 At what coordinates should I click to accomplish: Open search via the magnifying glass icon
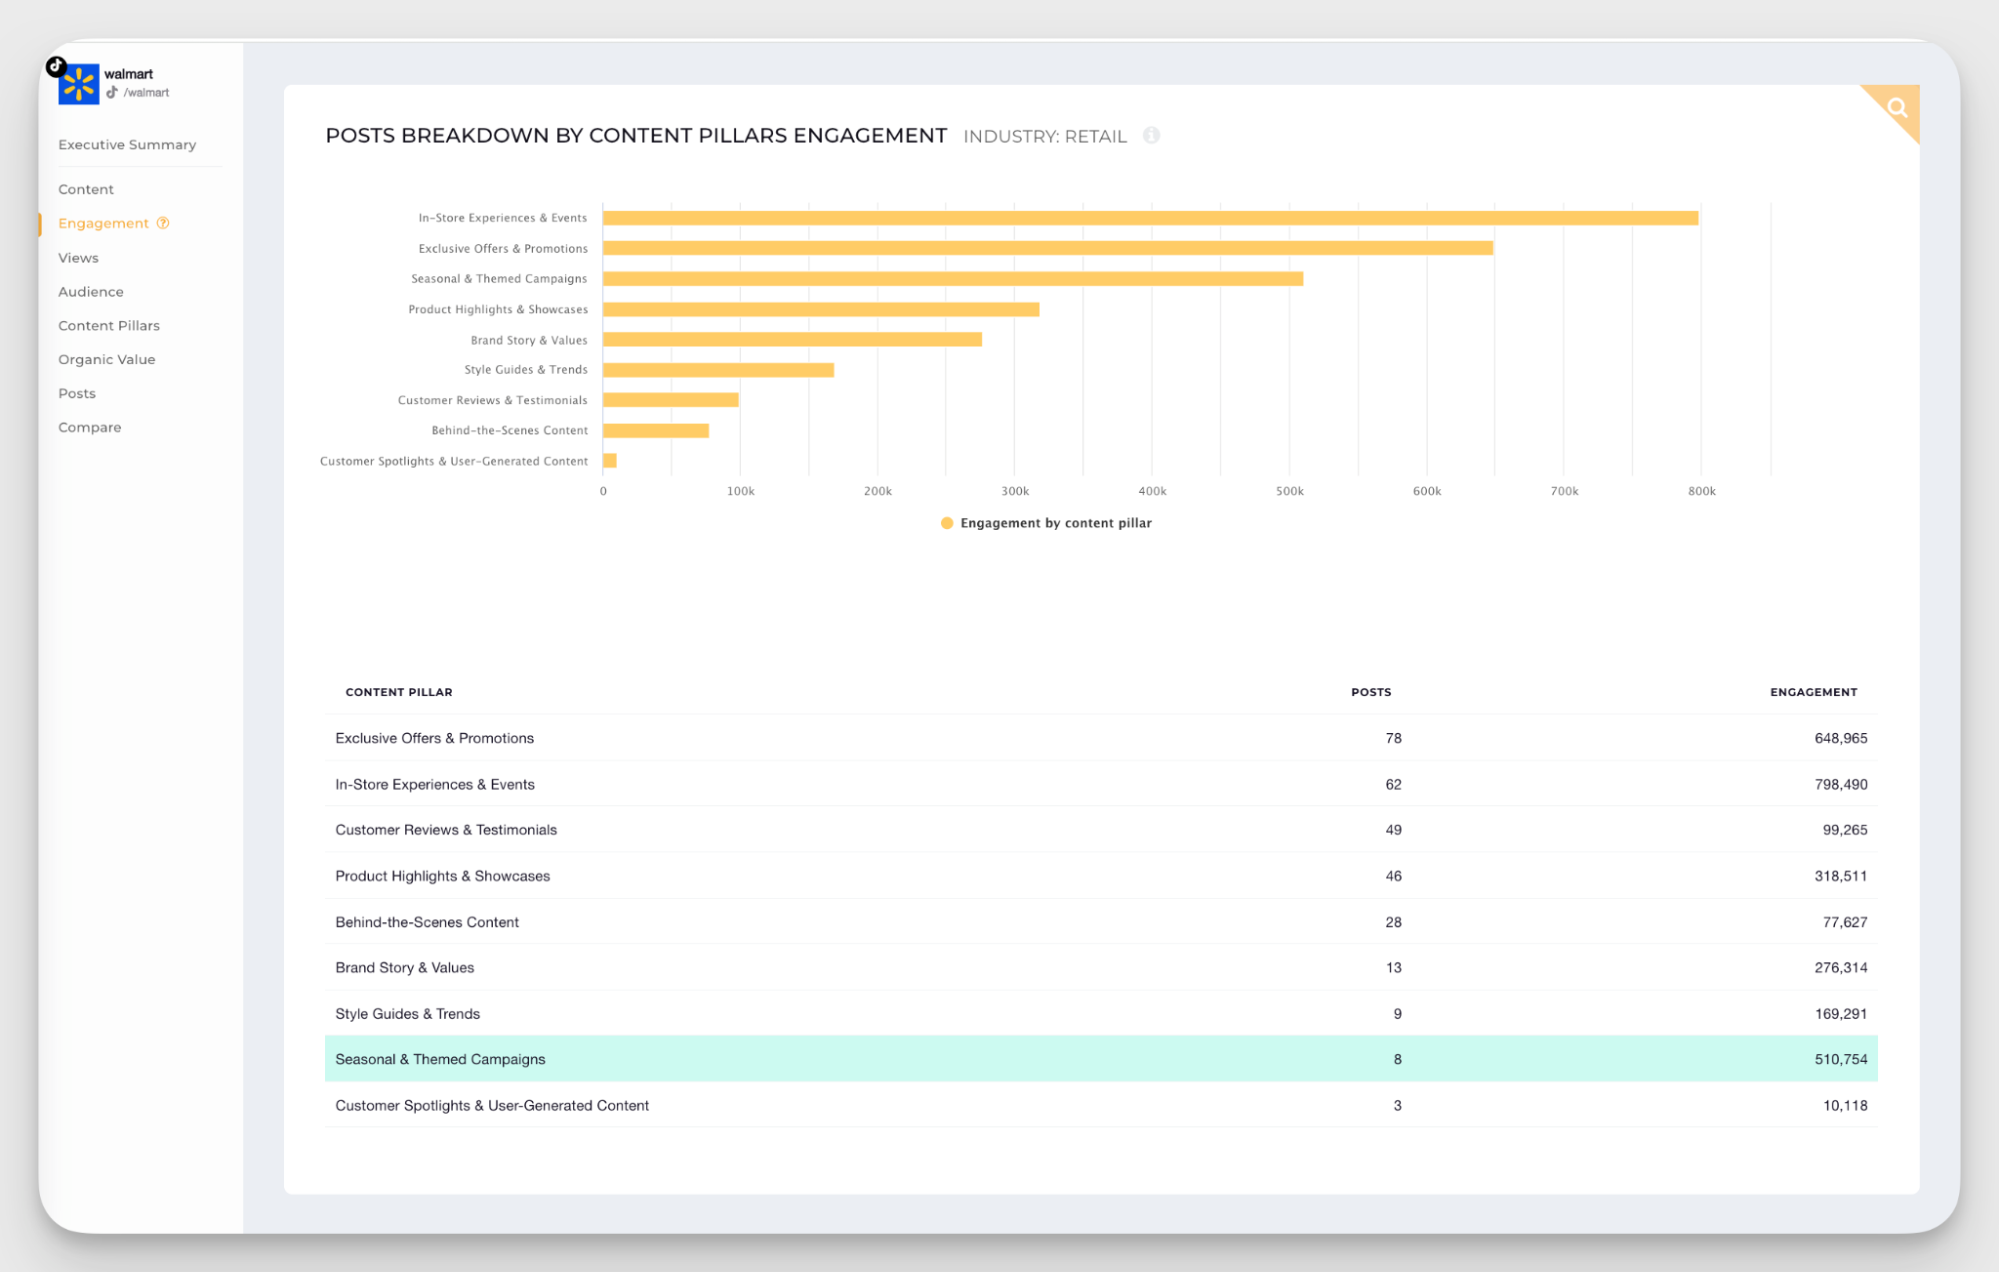point(1897,107)
